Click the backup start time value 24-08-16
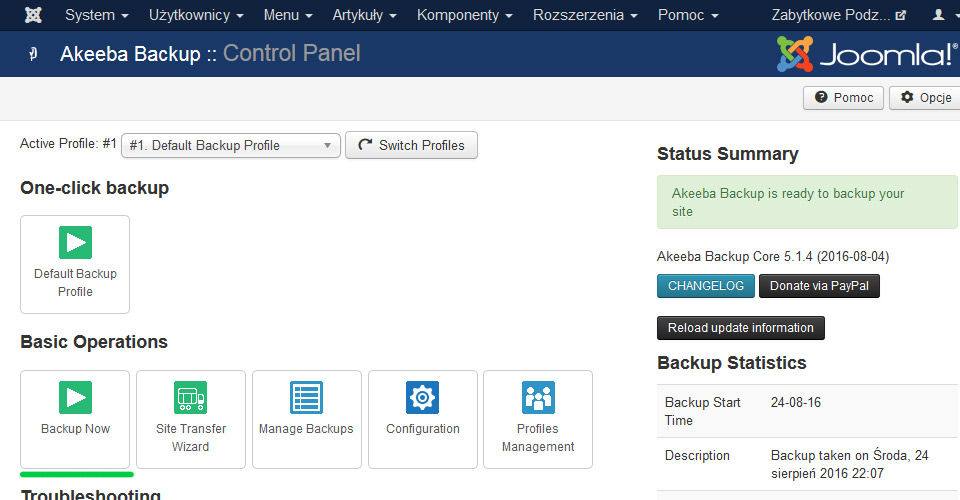The width and height of the screenshot is (960, 500). click(796, 403)
